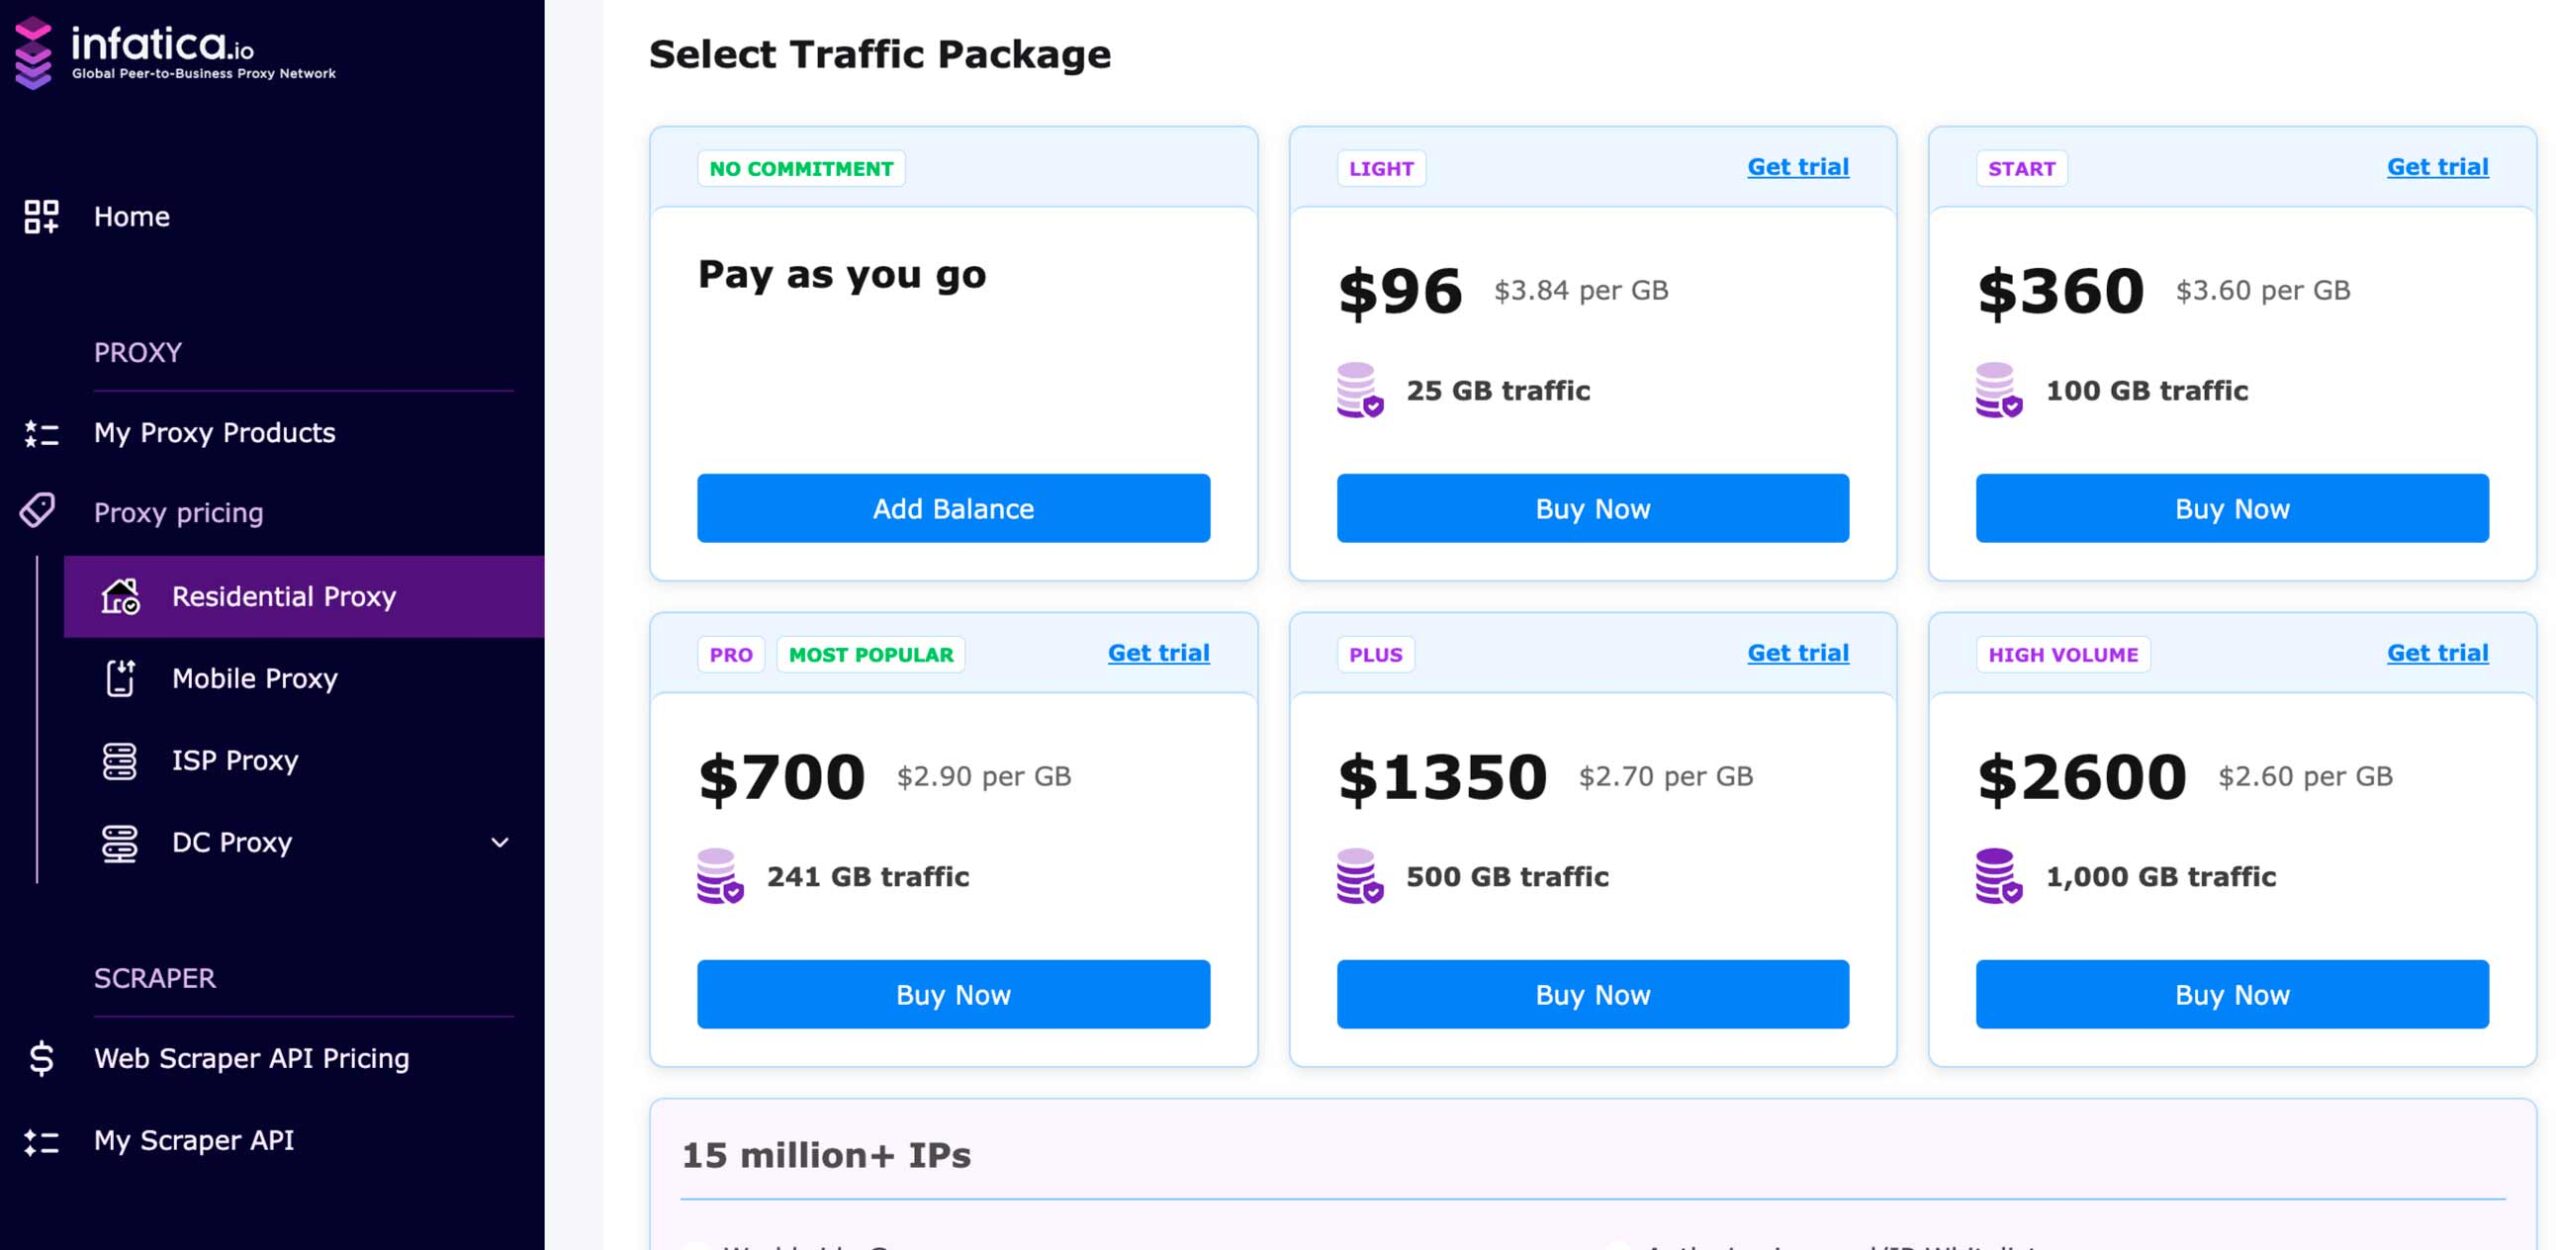Click the ISP Proxy server icon

(x=120, y=761)
